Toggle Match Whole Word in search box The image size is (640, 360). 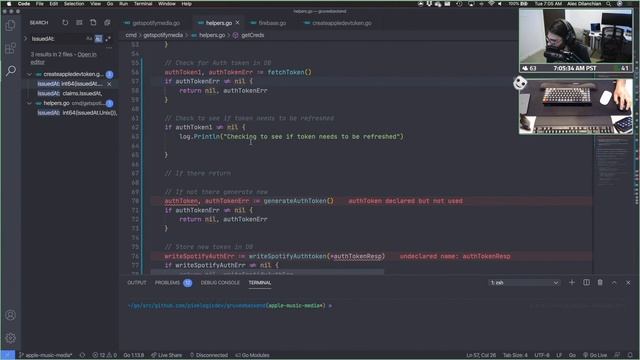click(x=98, y=39)
